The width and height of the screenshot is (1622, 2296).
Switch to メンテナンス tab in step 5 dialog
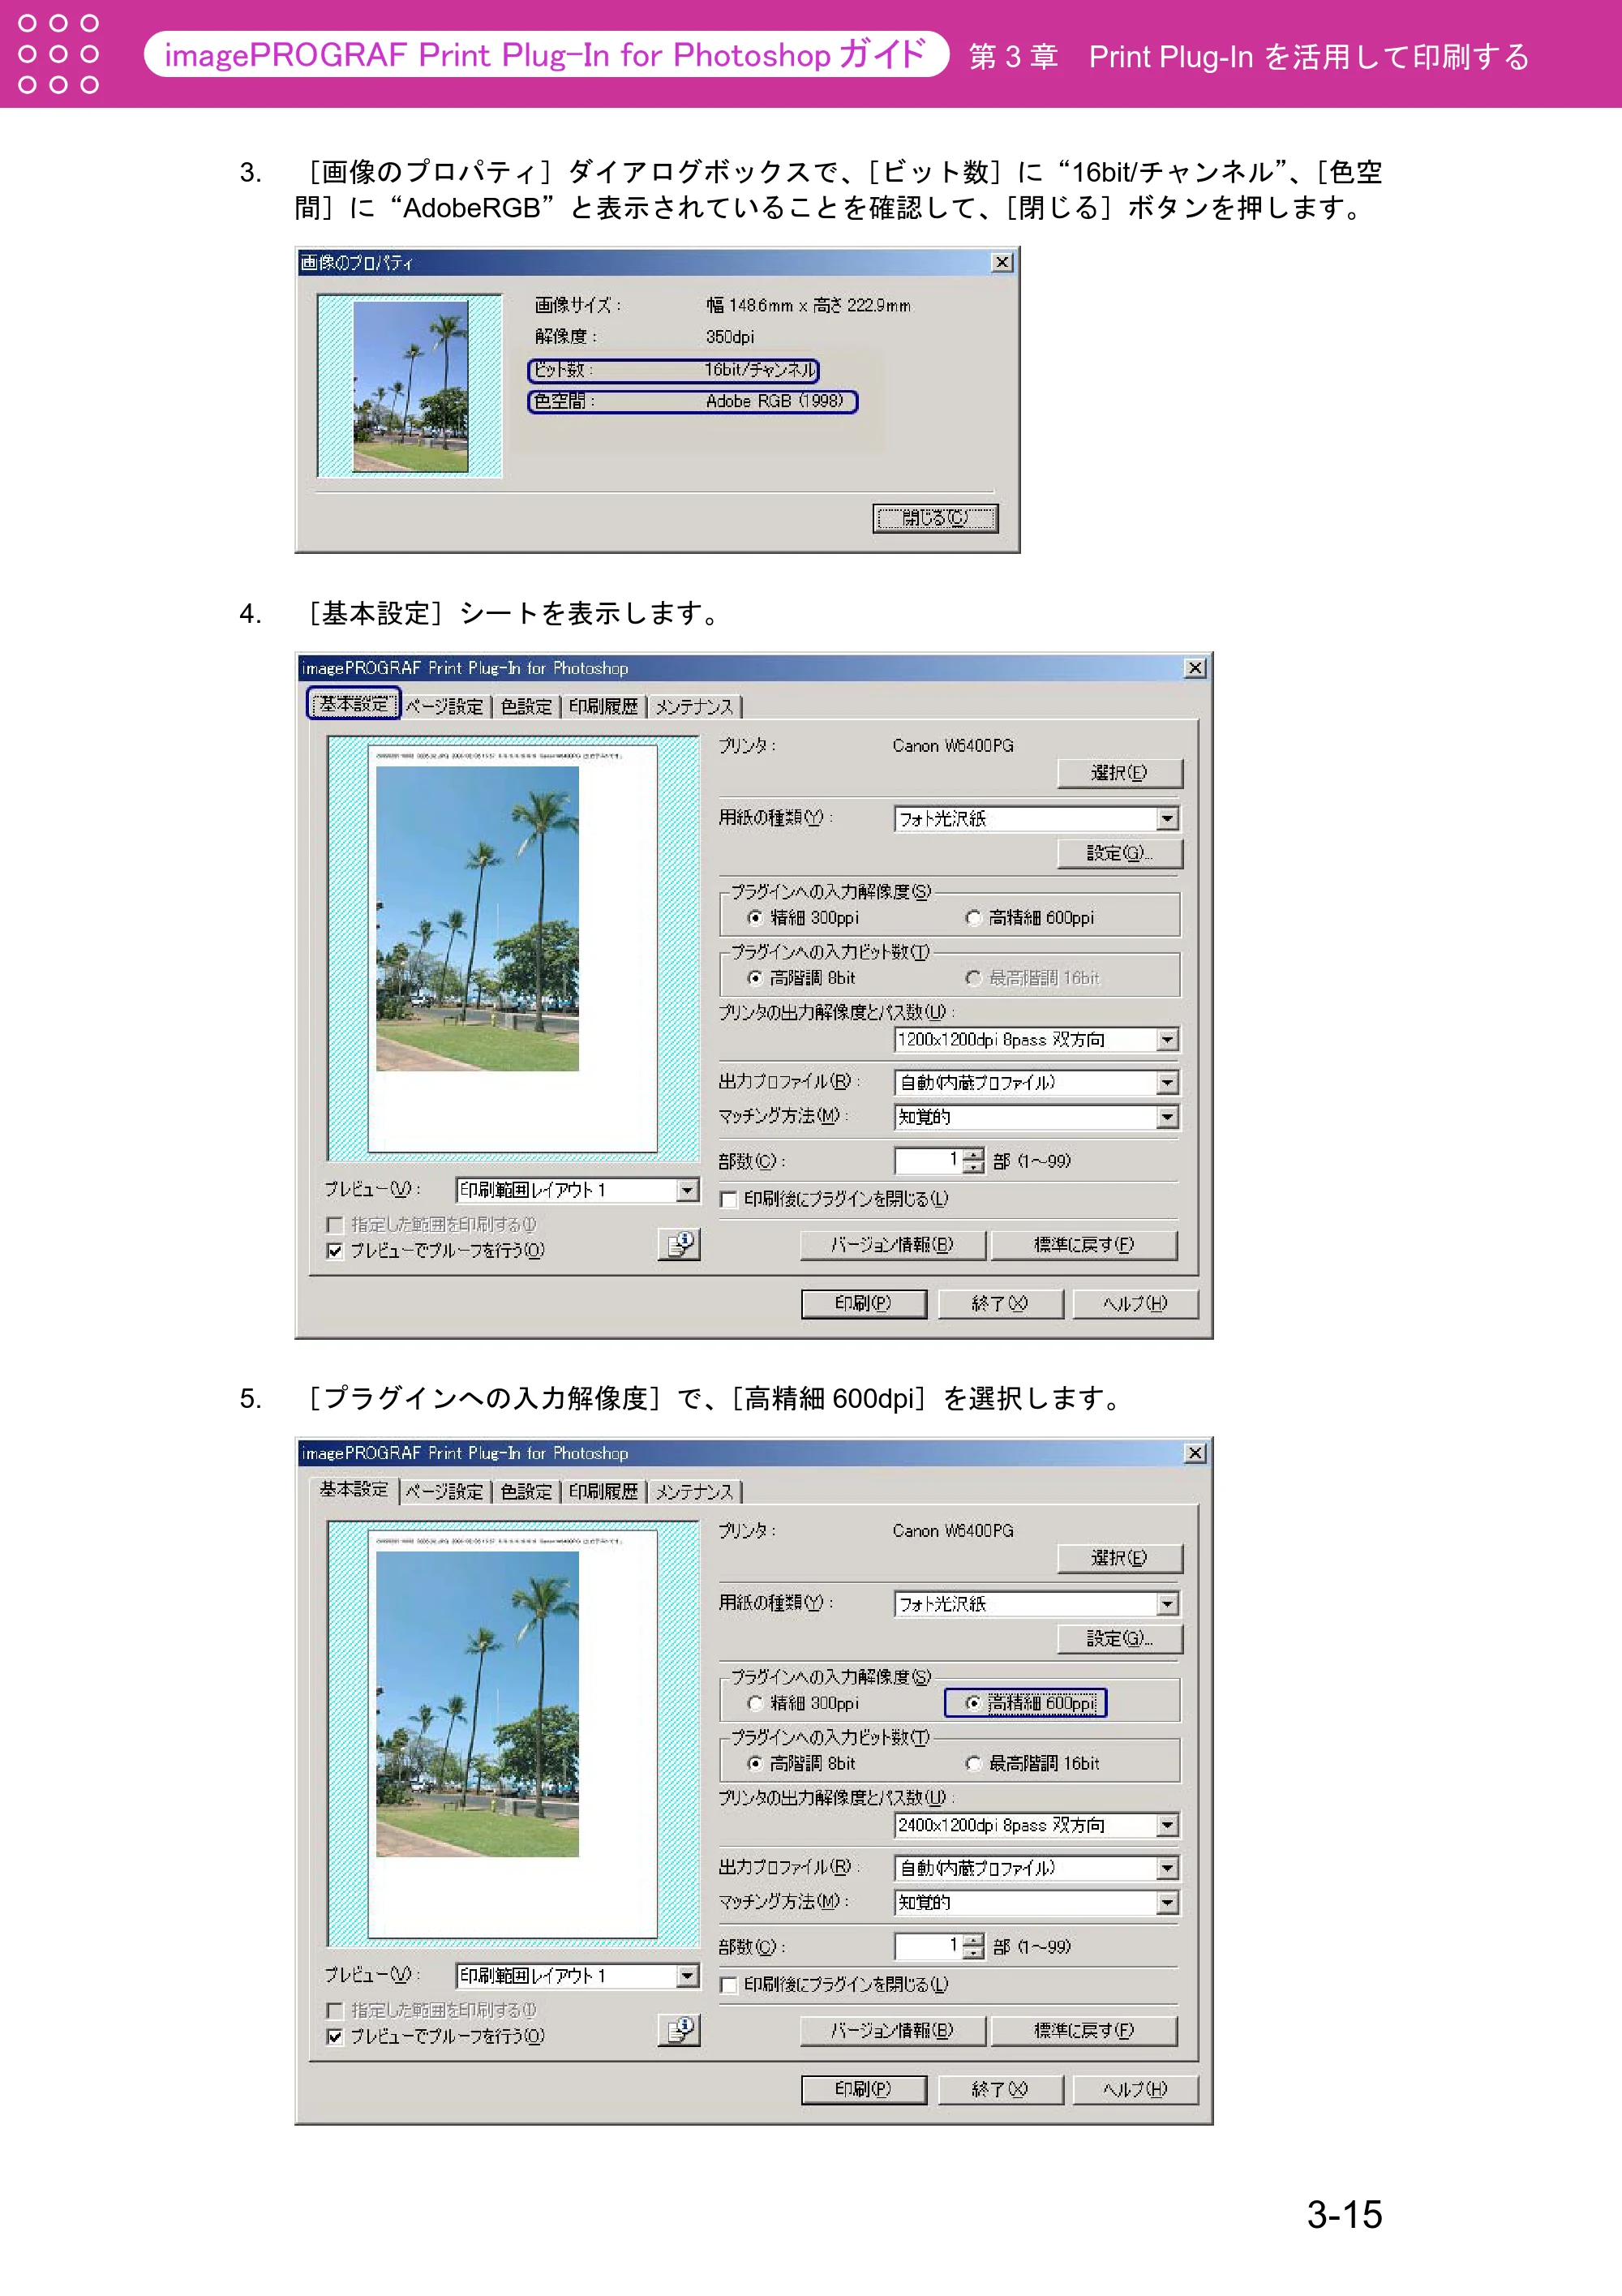tap(694, 1492)
